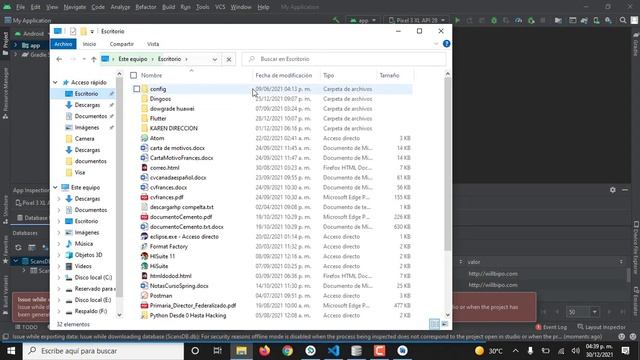This screenshot has width=640, height=360.
Task: Open Task View from the taskbar
Action: [x=218, y=351]
